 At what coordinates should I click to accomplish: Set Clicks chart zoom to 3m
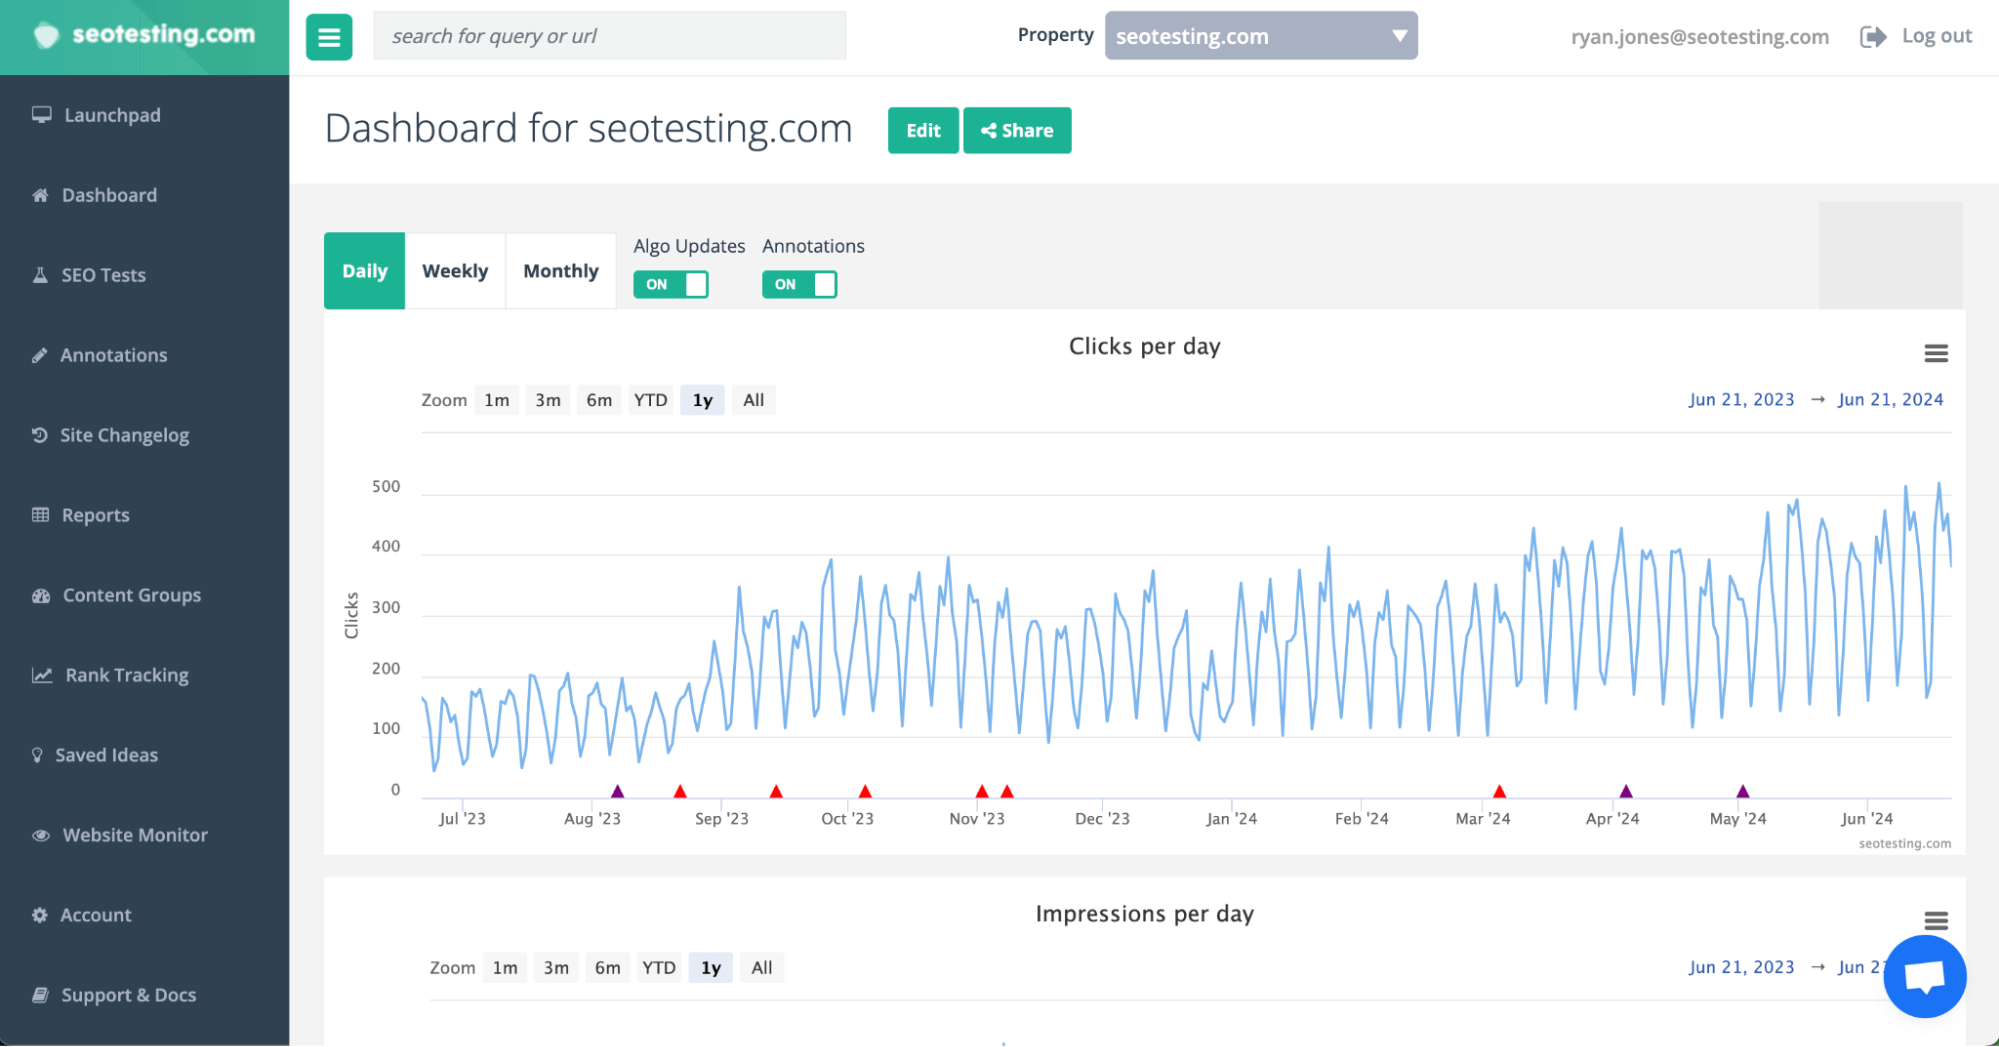click(x=548, y=400)
